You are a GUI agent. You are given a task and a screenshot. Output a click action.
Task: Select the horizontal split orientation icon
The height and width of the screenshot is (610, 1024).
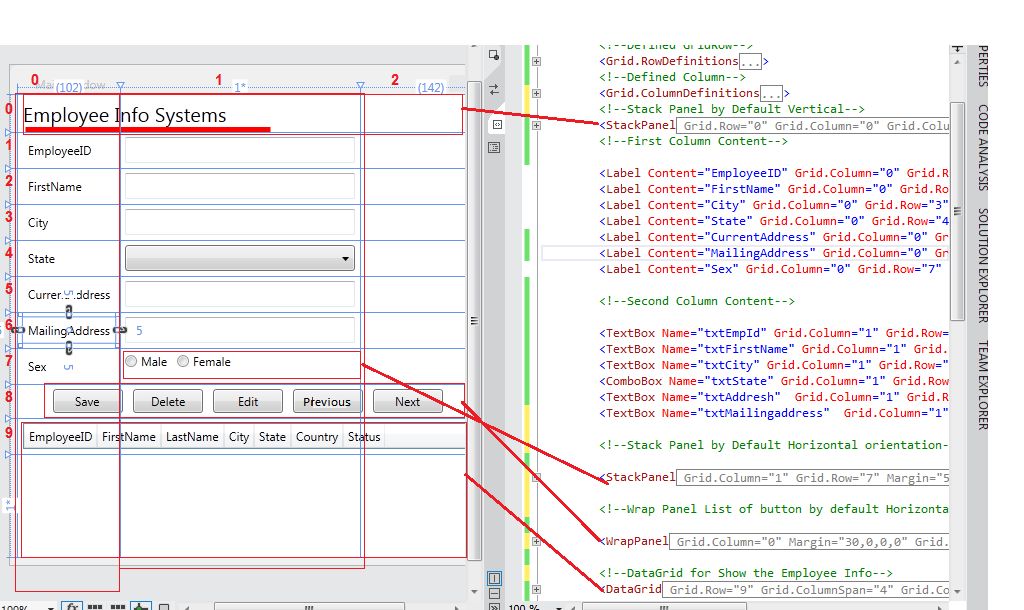click(x=494, y=593)
